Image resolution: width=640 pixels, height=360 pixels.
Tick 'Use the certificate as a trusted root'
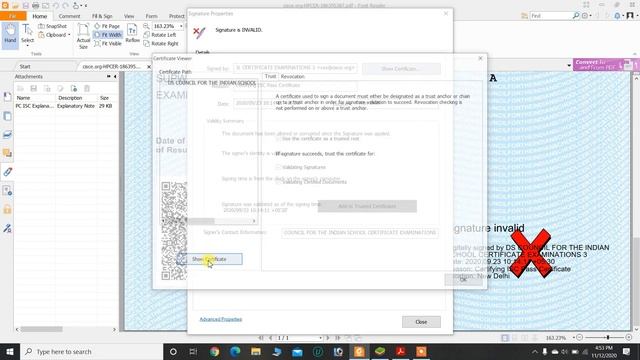(278, 139)
